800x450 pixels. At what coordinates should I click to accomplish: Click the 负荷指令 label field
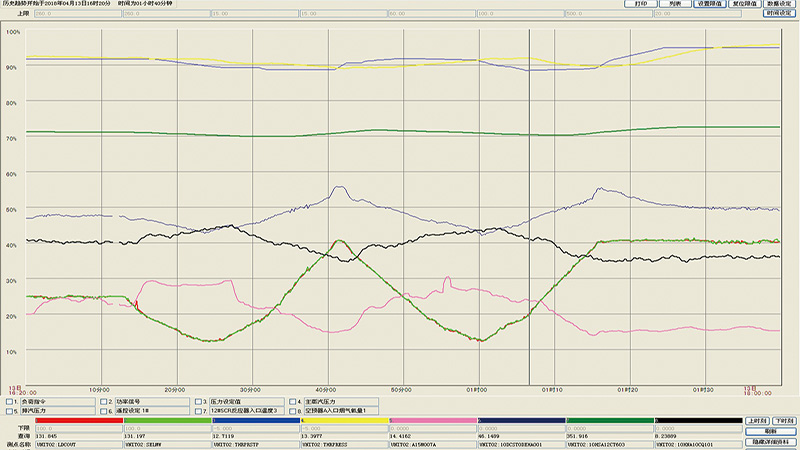click(x=58, y=402)
